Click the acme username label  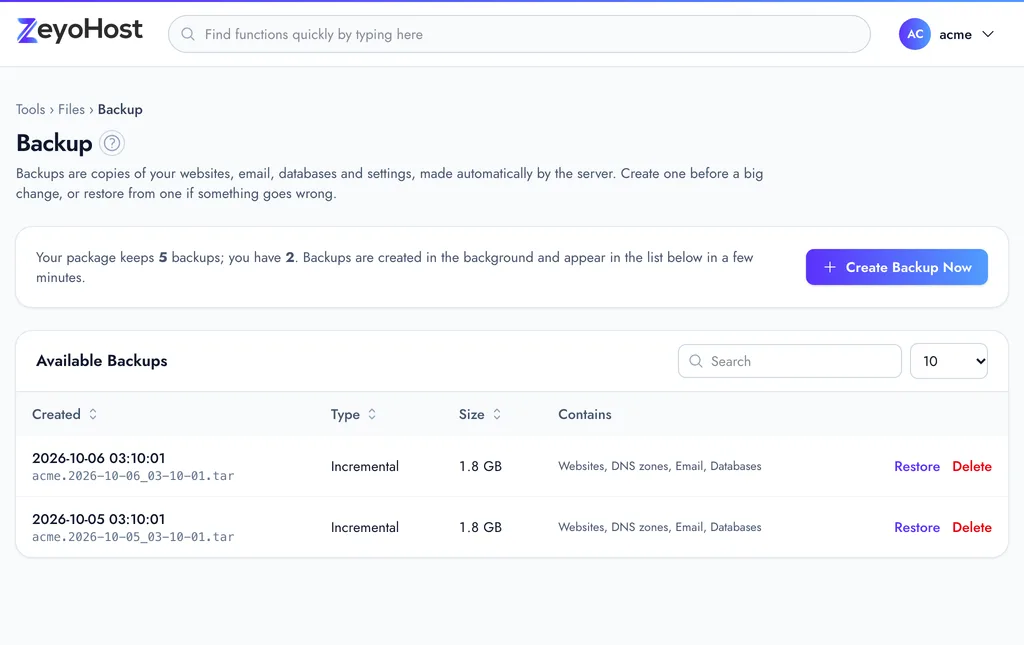pyautogui.click(x=955, y=35)
